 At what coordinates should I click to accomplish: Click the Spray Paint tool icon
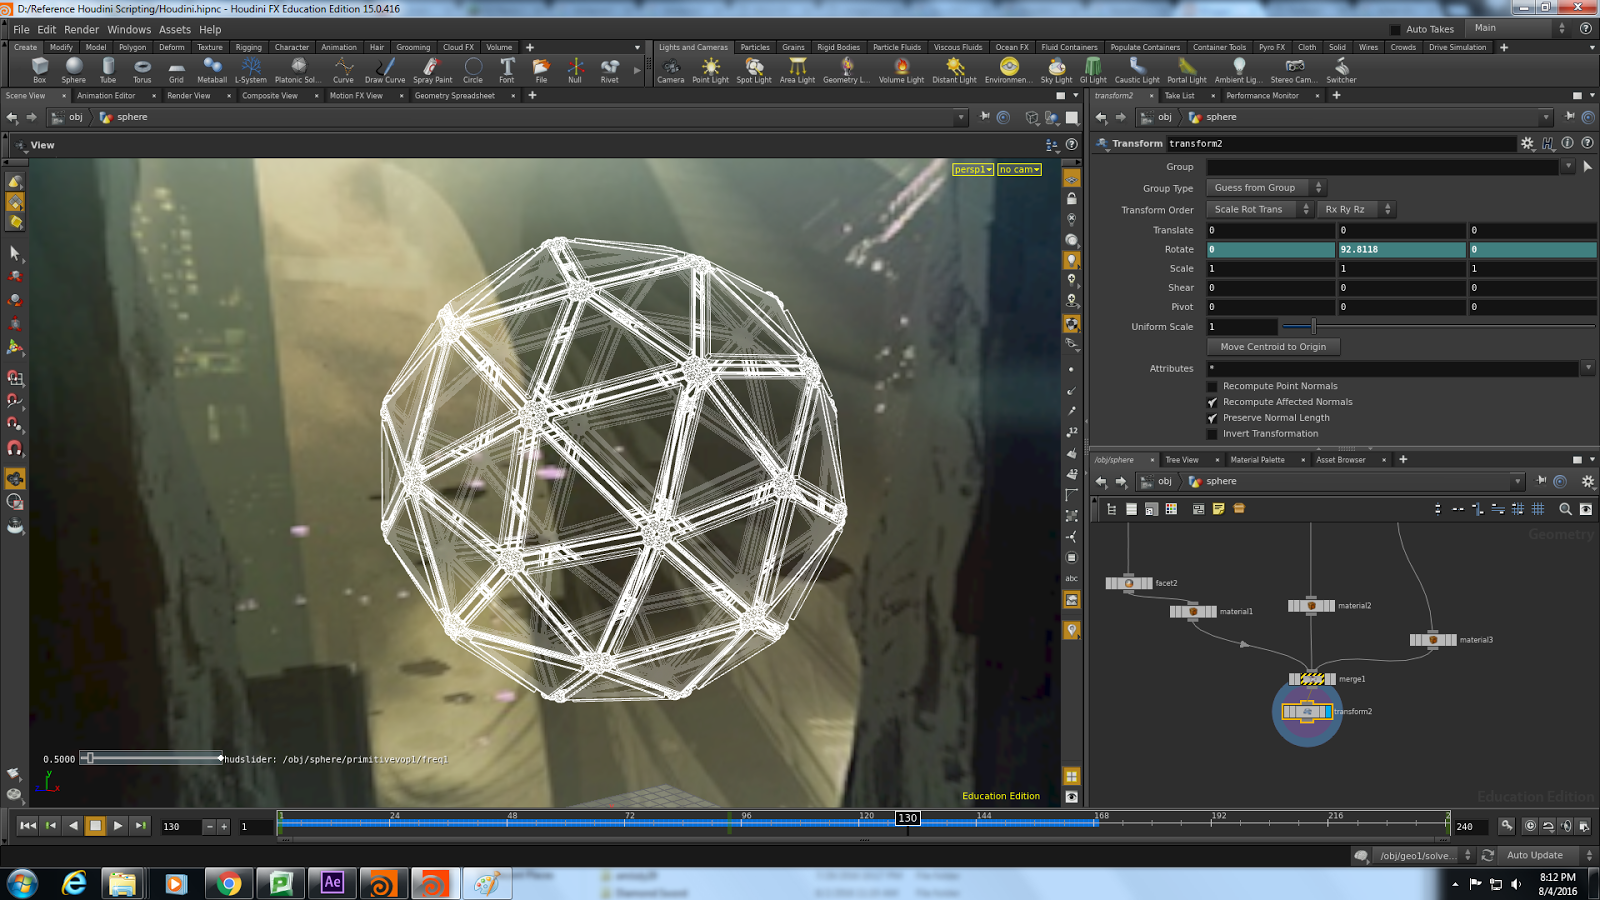point(432,68)
